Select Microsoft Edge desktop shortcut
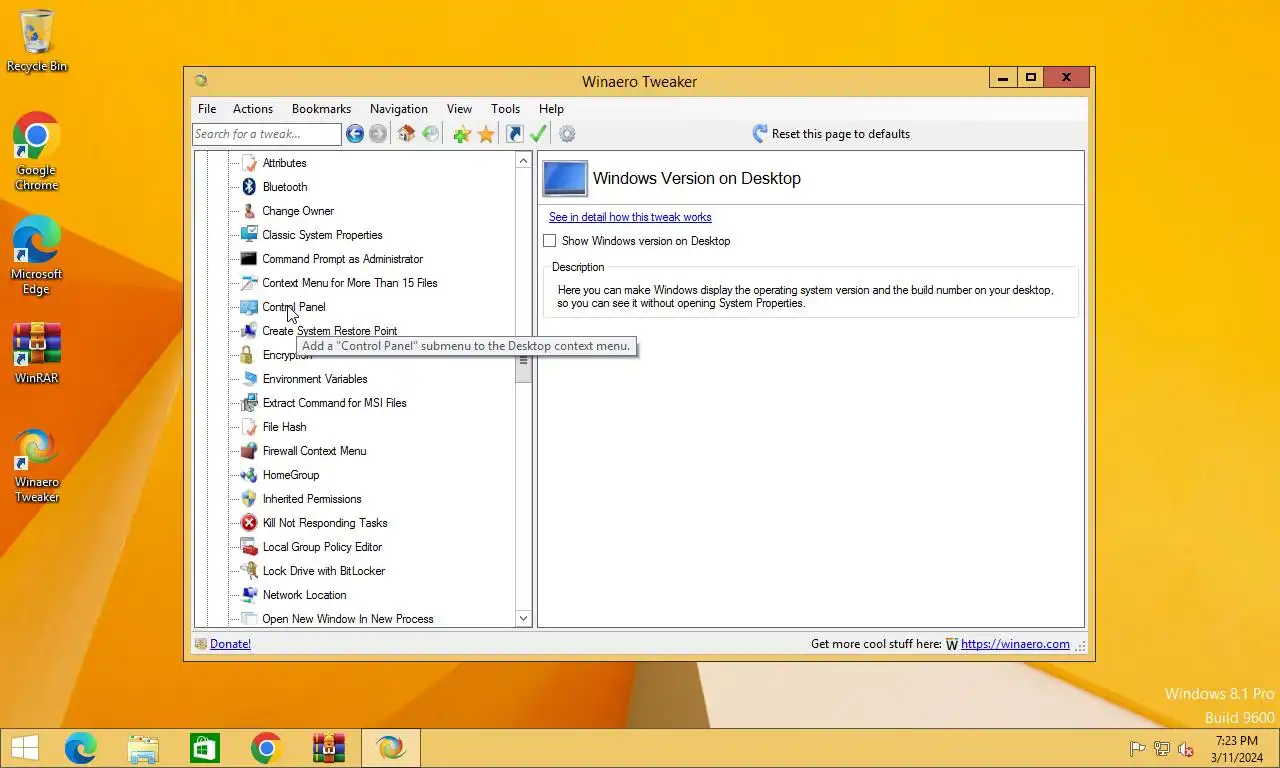 click(37, 255)
